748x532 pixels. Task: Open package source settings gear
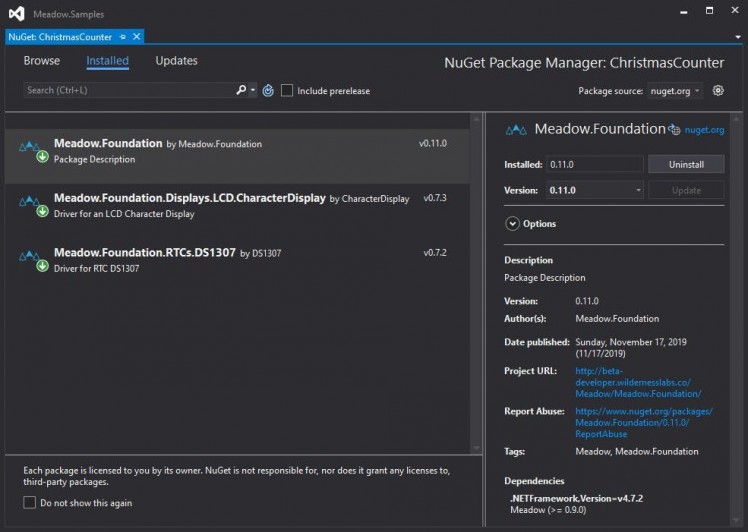pyautogui.click(x=718, y=90)
